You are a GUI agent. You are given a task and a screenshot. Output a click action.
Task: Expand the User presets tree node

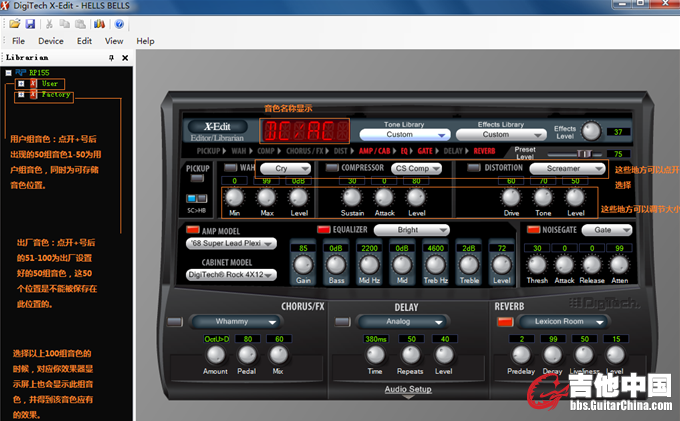click(21, 83)
